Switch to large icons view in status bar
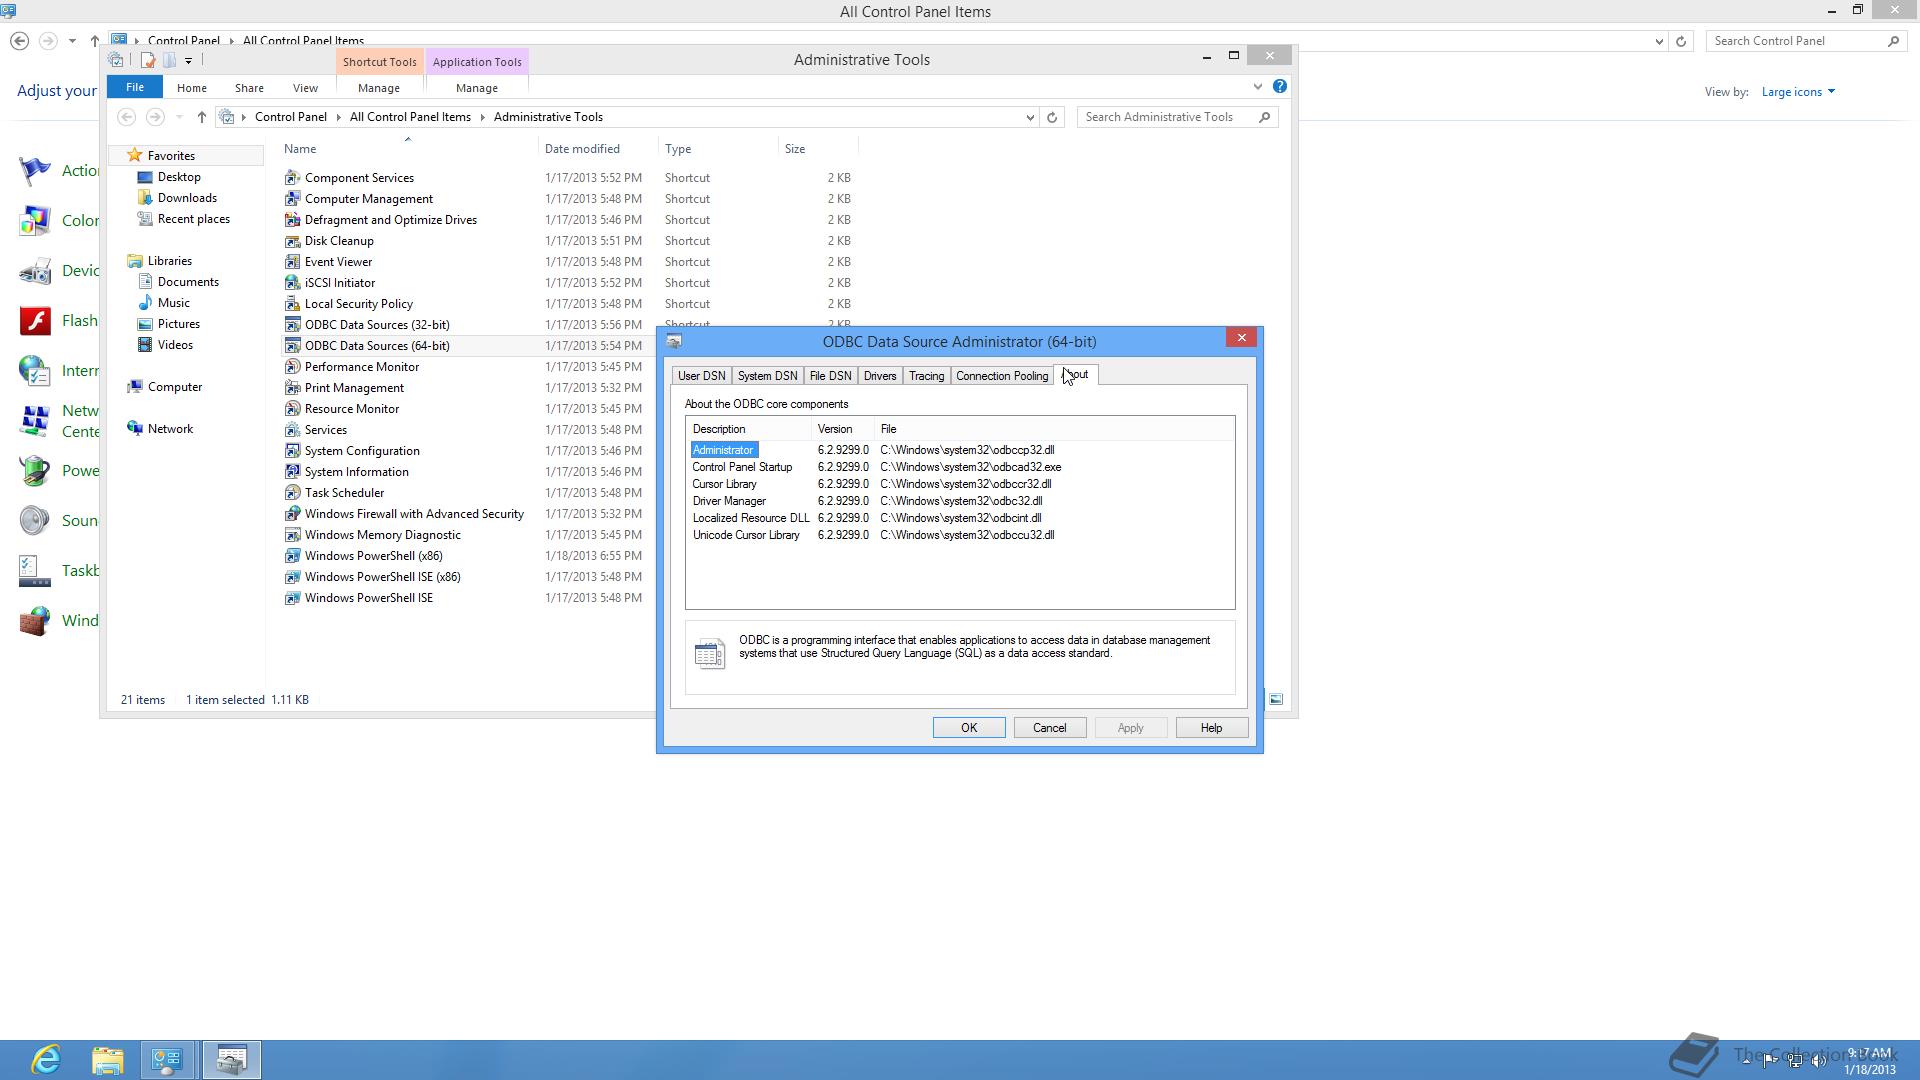 (x=1276, y=700)
